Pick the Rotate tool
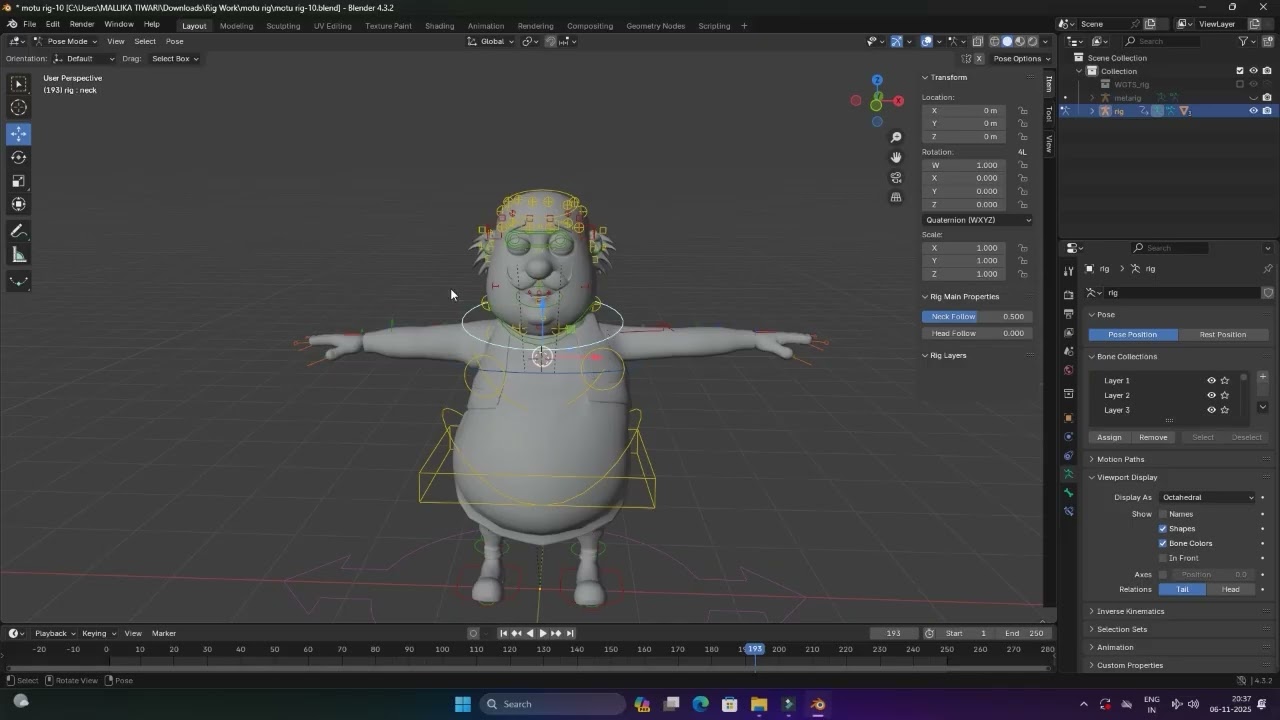 19,157
